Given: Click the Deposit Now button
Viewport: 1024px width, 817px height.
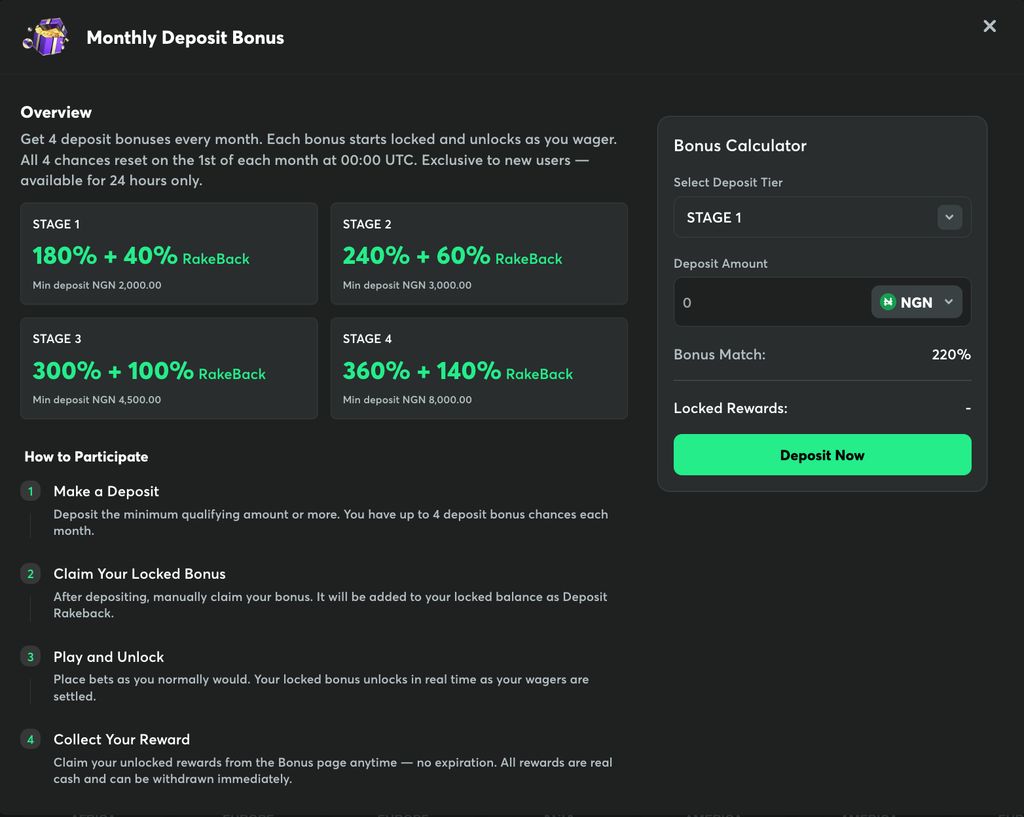Looking at the screenshot, I should 822,455.
